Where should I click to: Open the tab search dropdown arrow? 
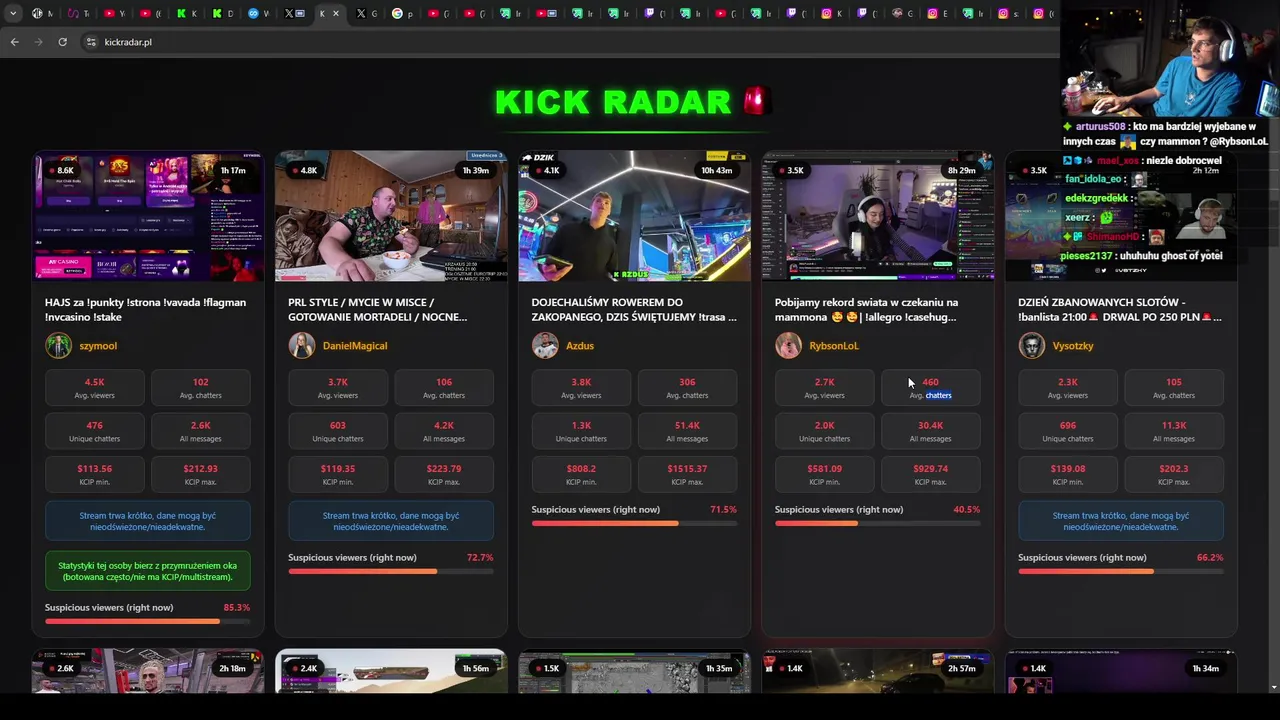13,14
